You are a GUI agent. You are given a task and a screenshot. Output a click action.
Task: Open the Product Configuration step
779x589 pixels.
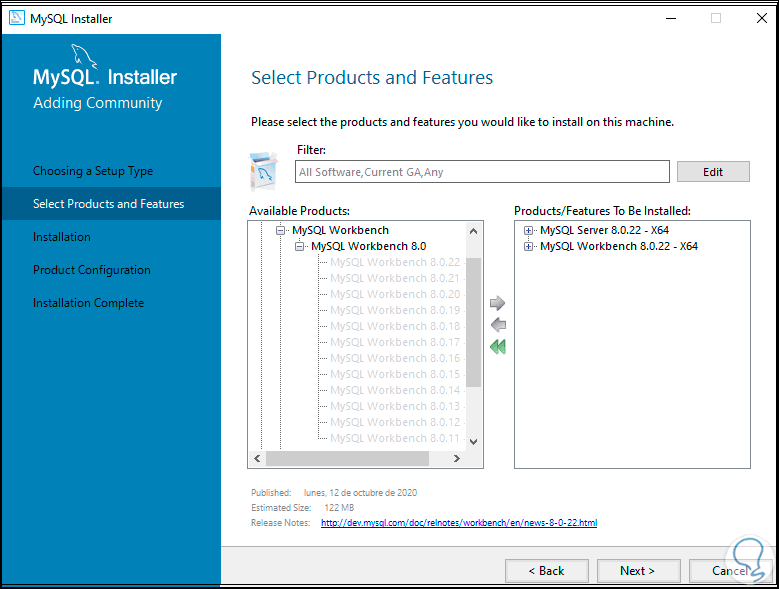91,270
